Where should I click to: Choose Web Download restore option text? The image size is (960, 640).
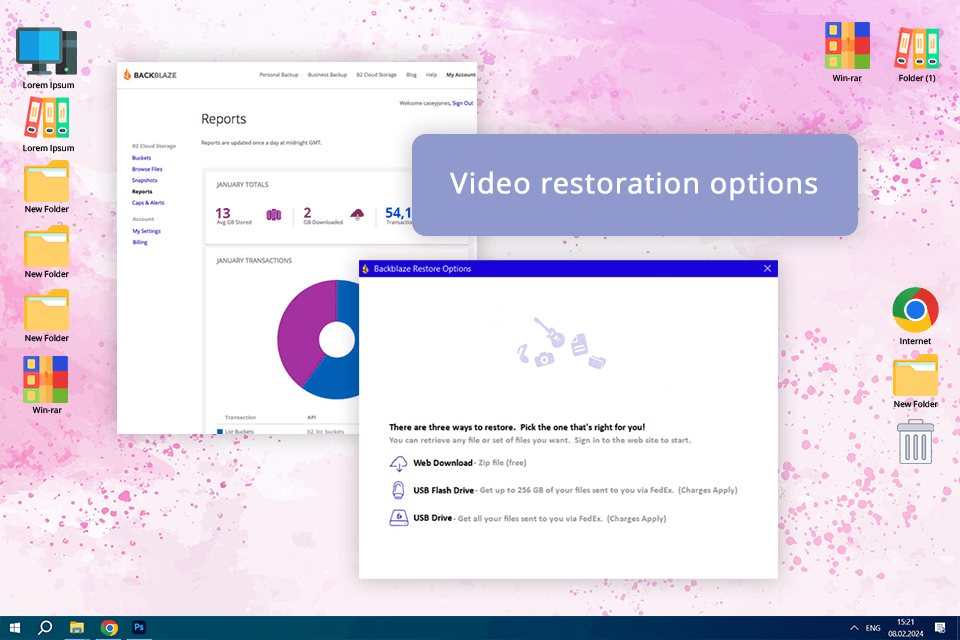click(x=443, y=463)
